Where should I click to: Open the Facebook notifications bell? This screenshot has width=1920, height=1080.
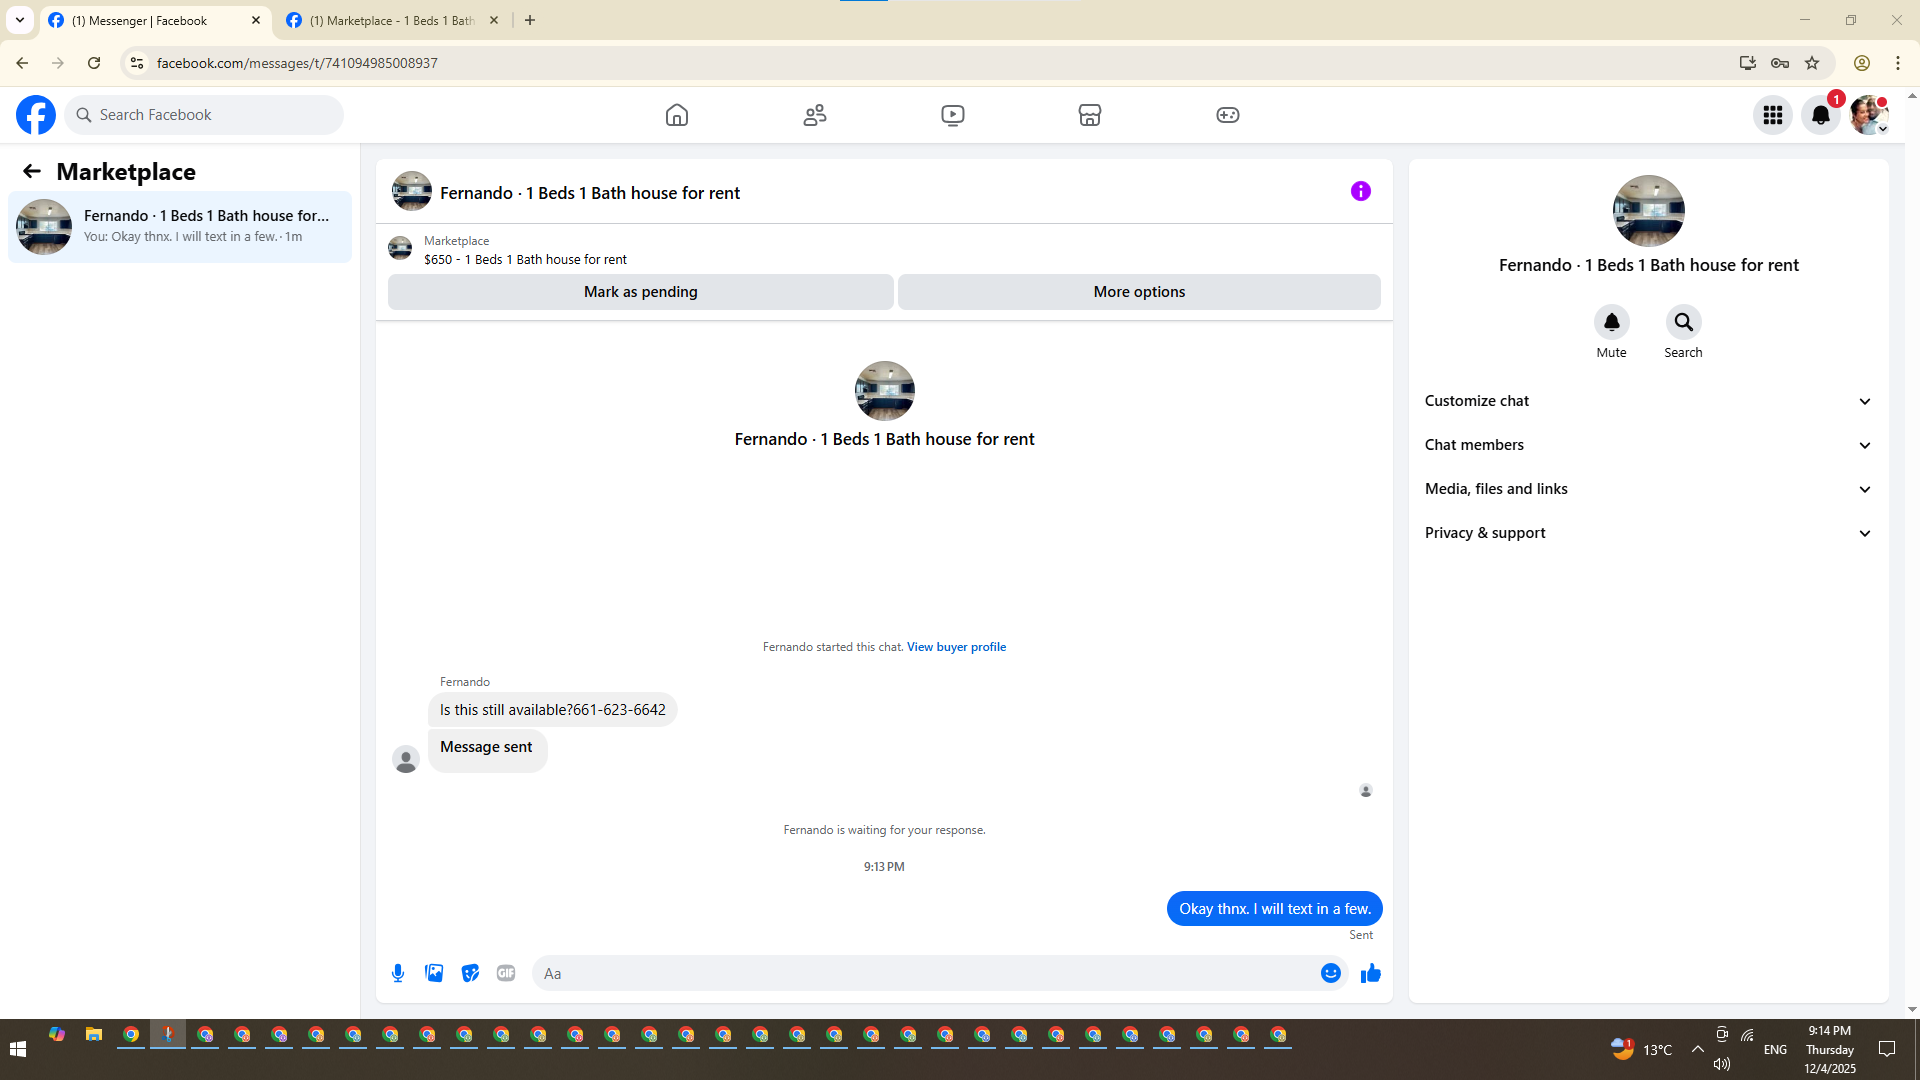pyautogui.click(x=1820, y=115)
